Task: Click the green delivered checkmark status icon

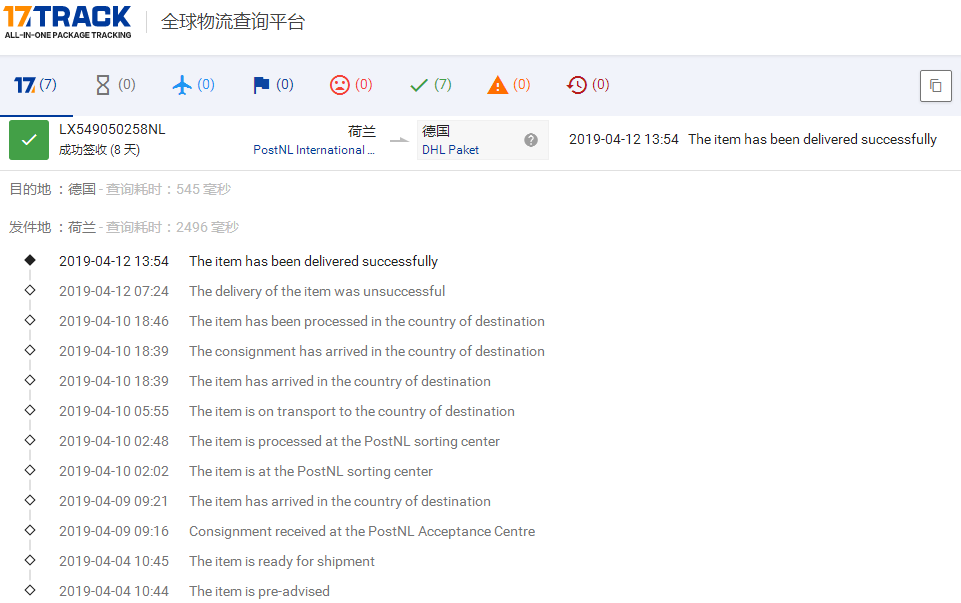Action: click(x=28, y=140)
